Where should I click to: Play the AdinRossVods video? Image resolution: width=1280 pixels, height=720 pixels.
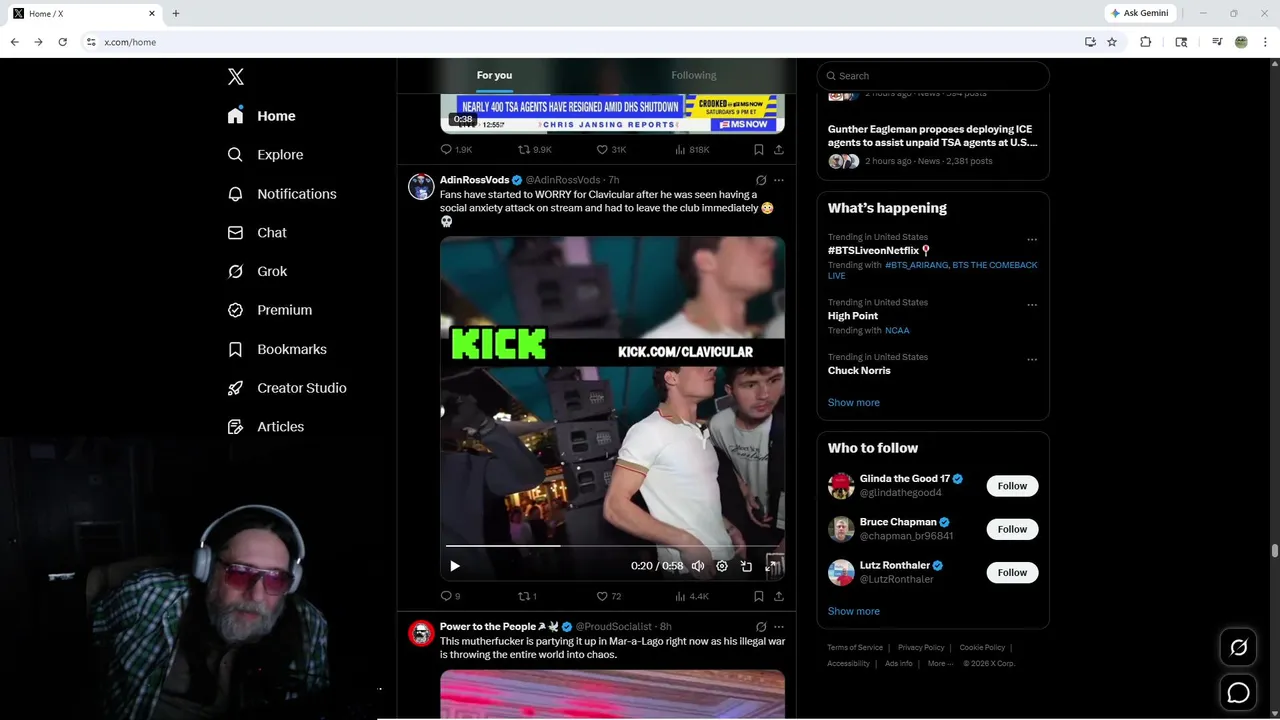455,566
